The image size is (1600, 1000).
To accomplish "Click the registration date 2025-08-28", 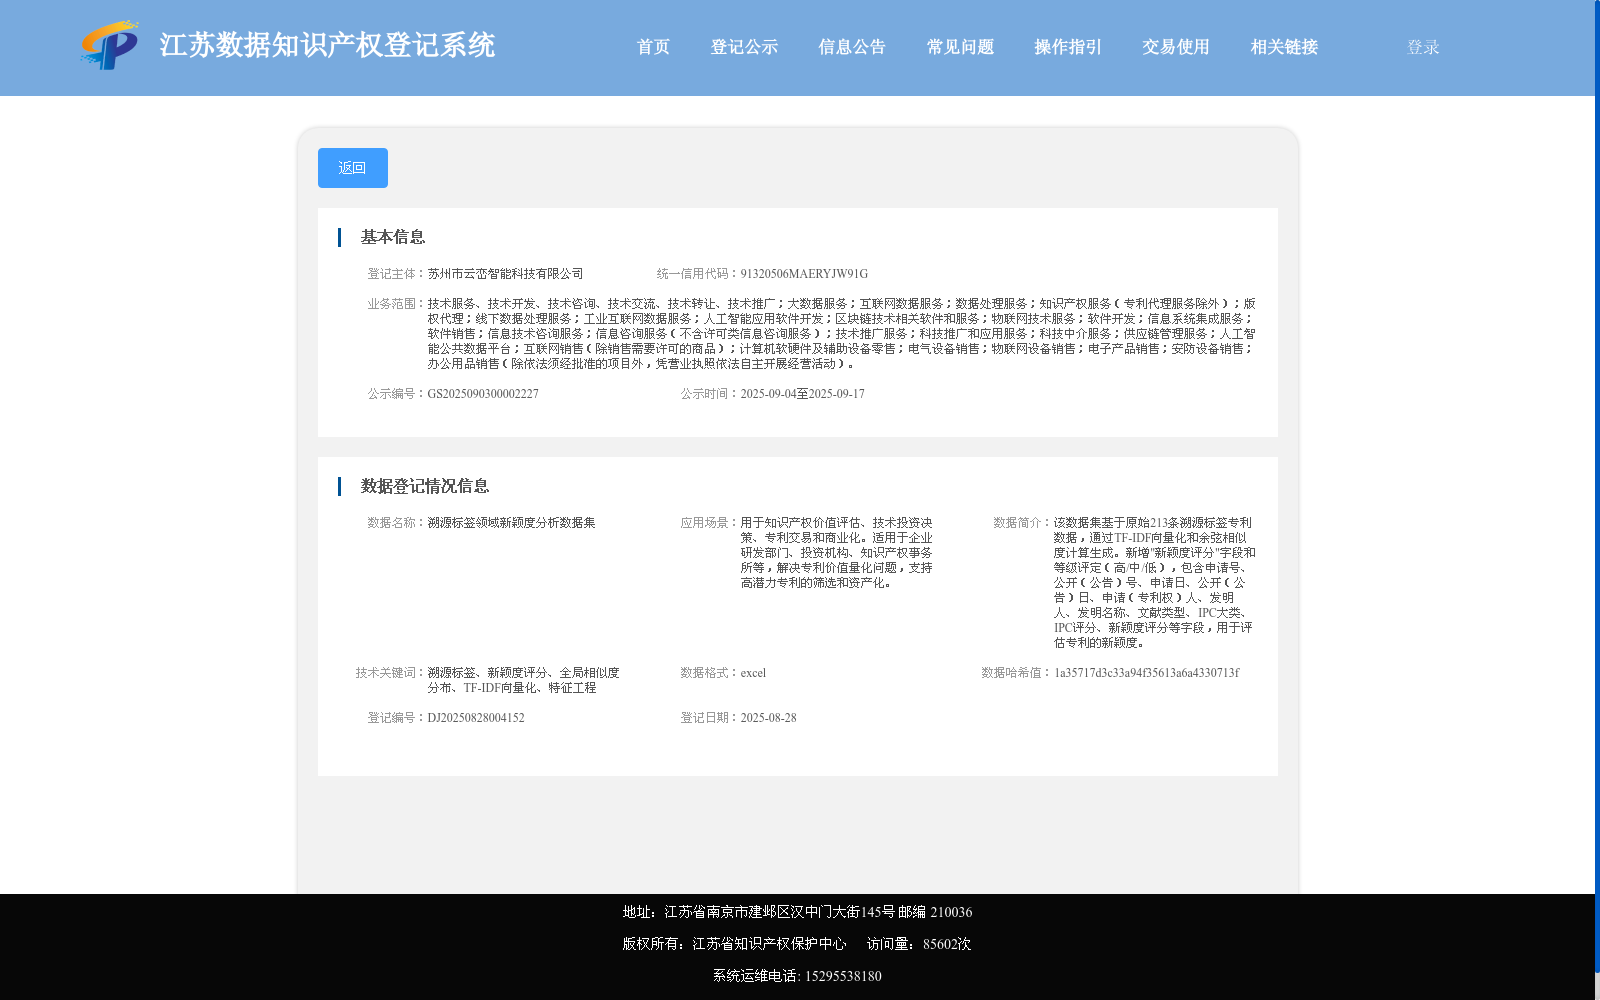I will (x=768, y=718).
